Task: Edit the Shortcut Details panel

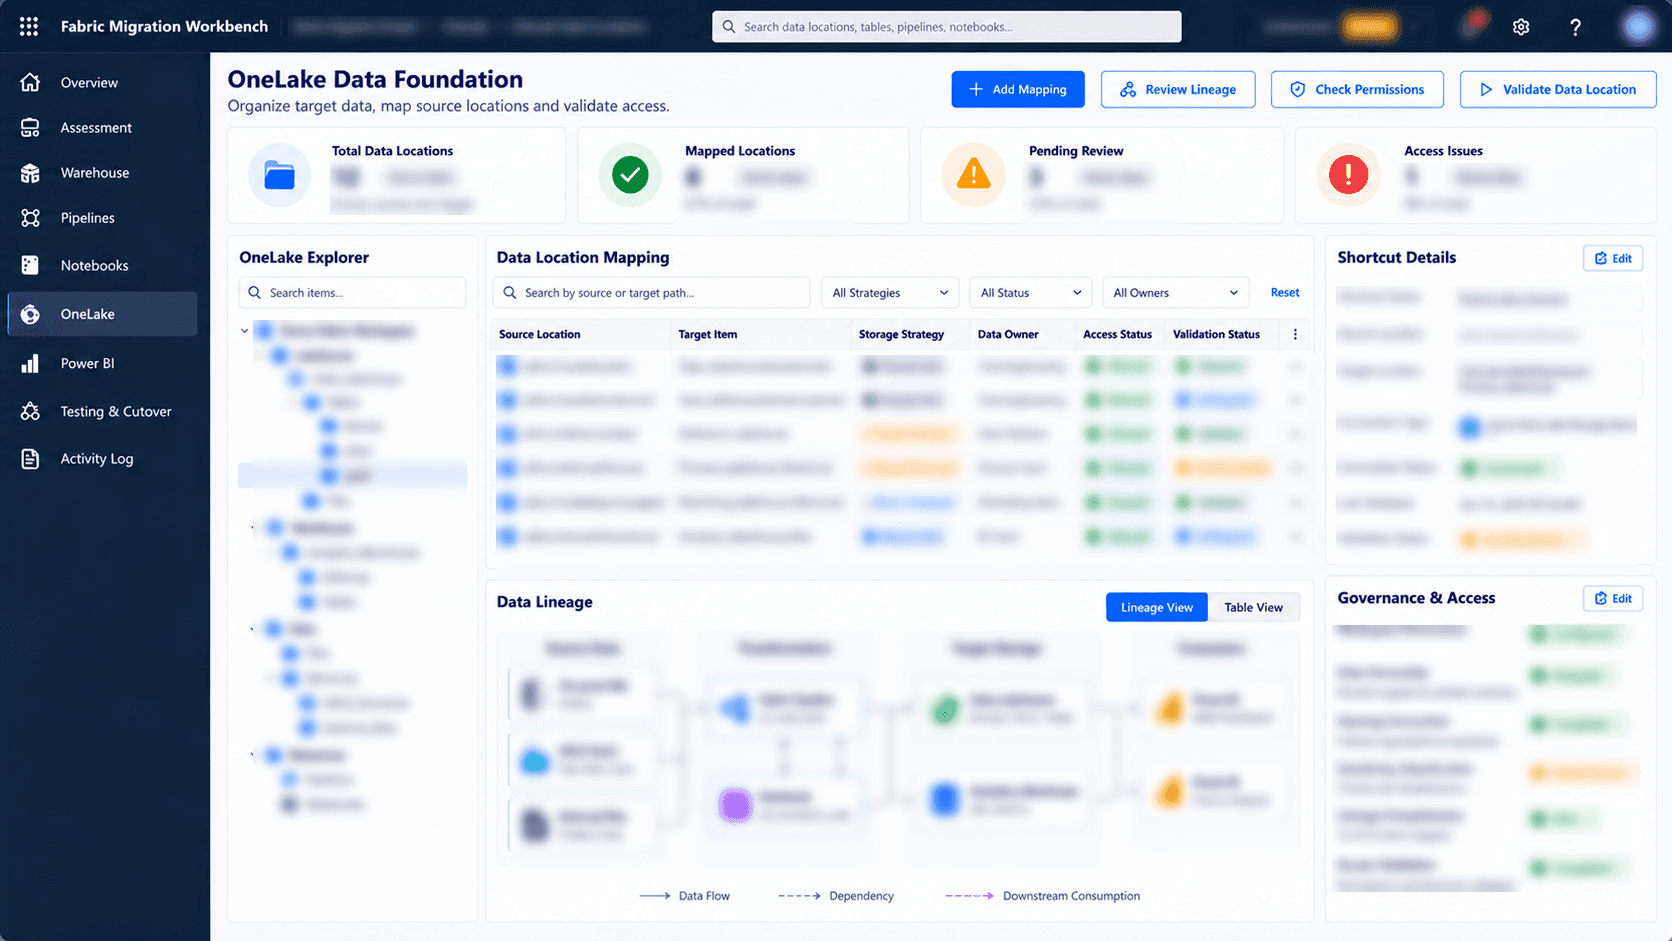Action: 1613,258
